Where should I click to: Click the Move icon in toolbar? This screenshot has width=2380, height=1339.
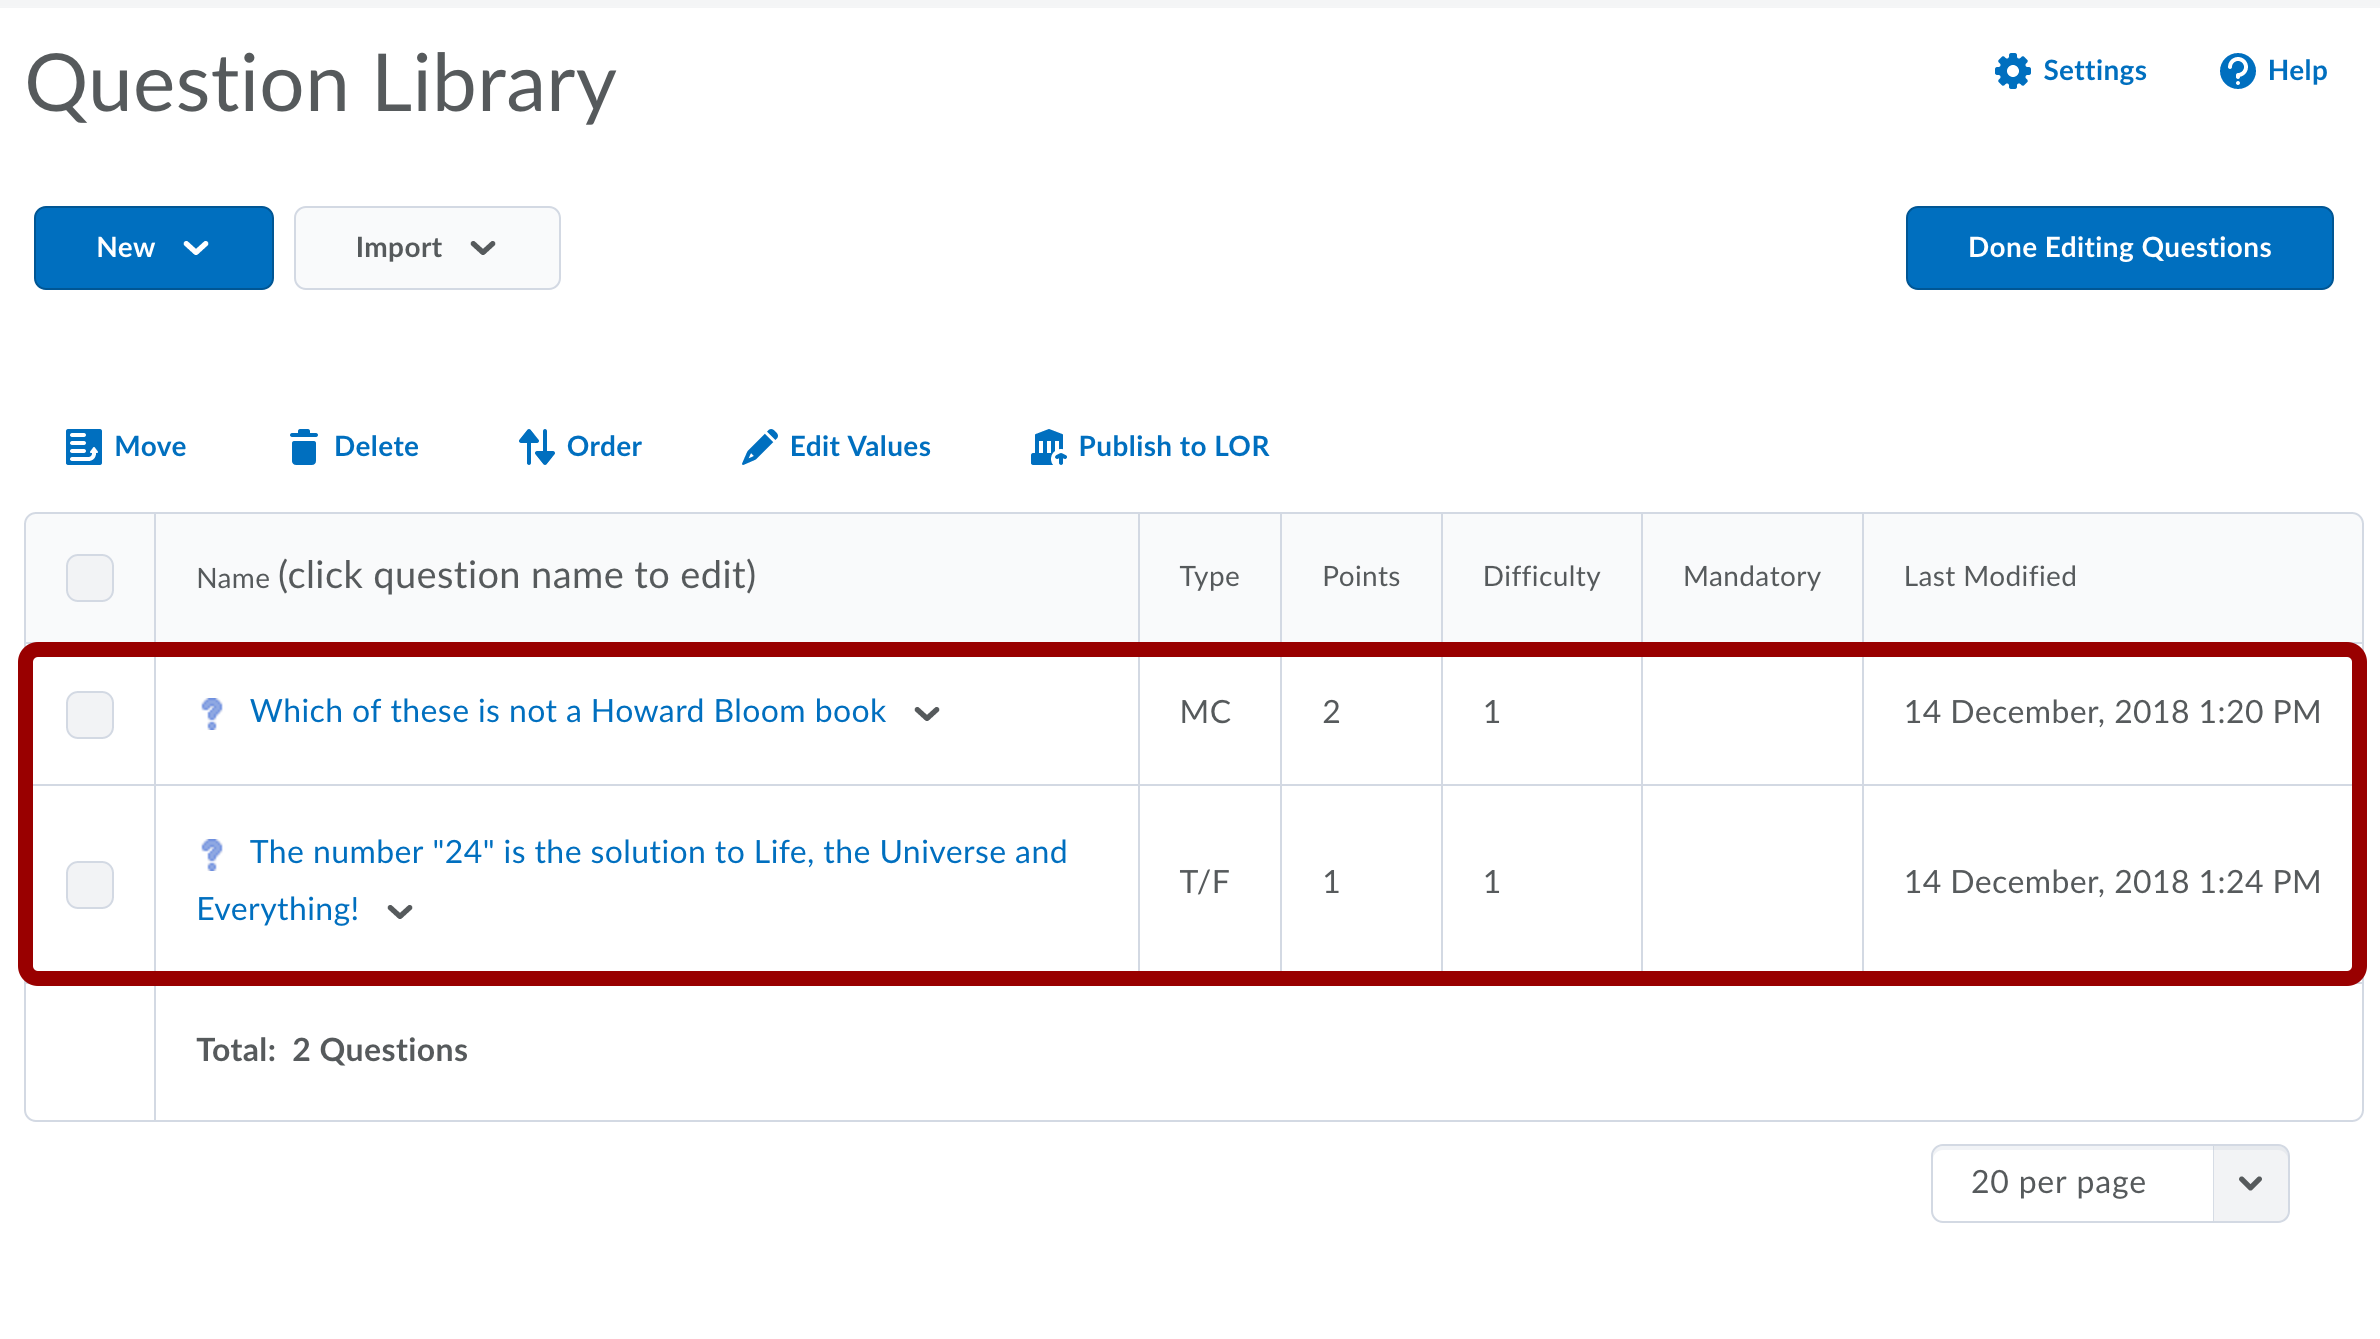[x=83, y=447]
